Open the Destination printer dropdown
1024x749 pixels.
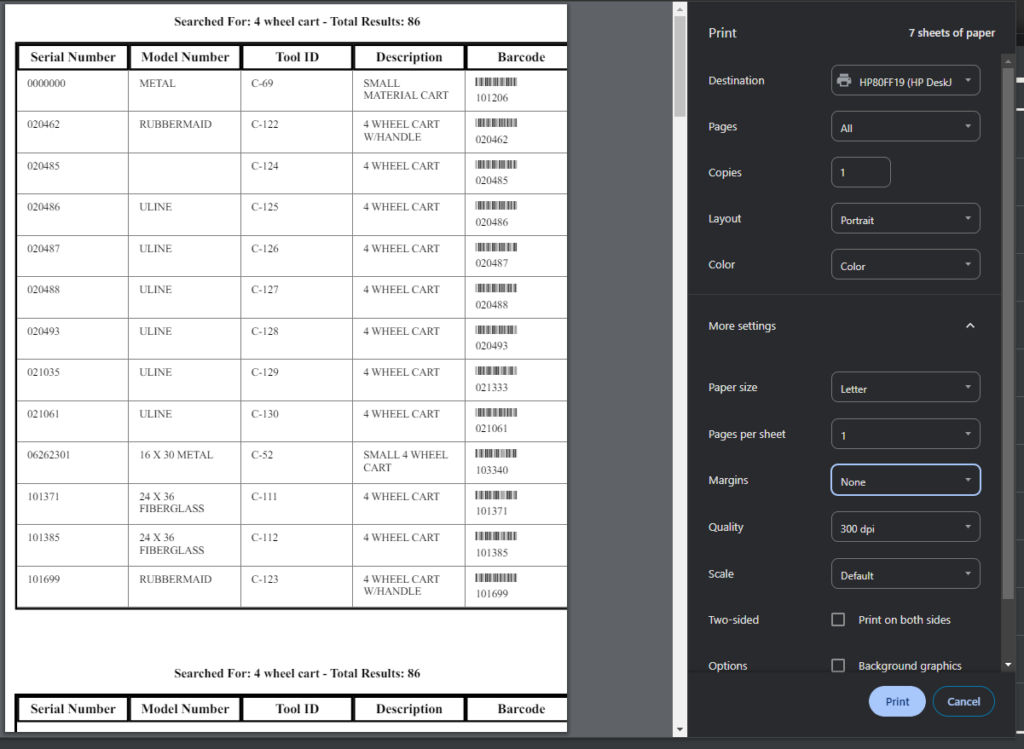pos(905,81)
